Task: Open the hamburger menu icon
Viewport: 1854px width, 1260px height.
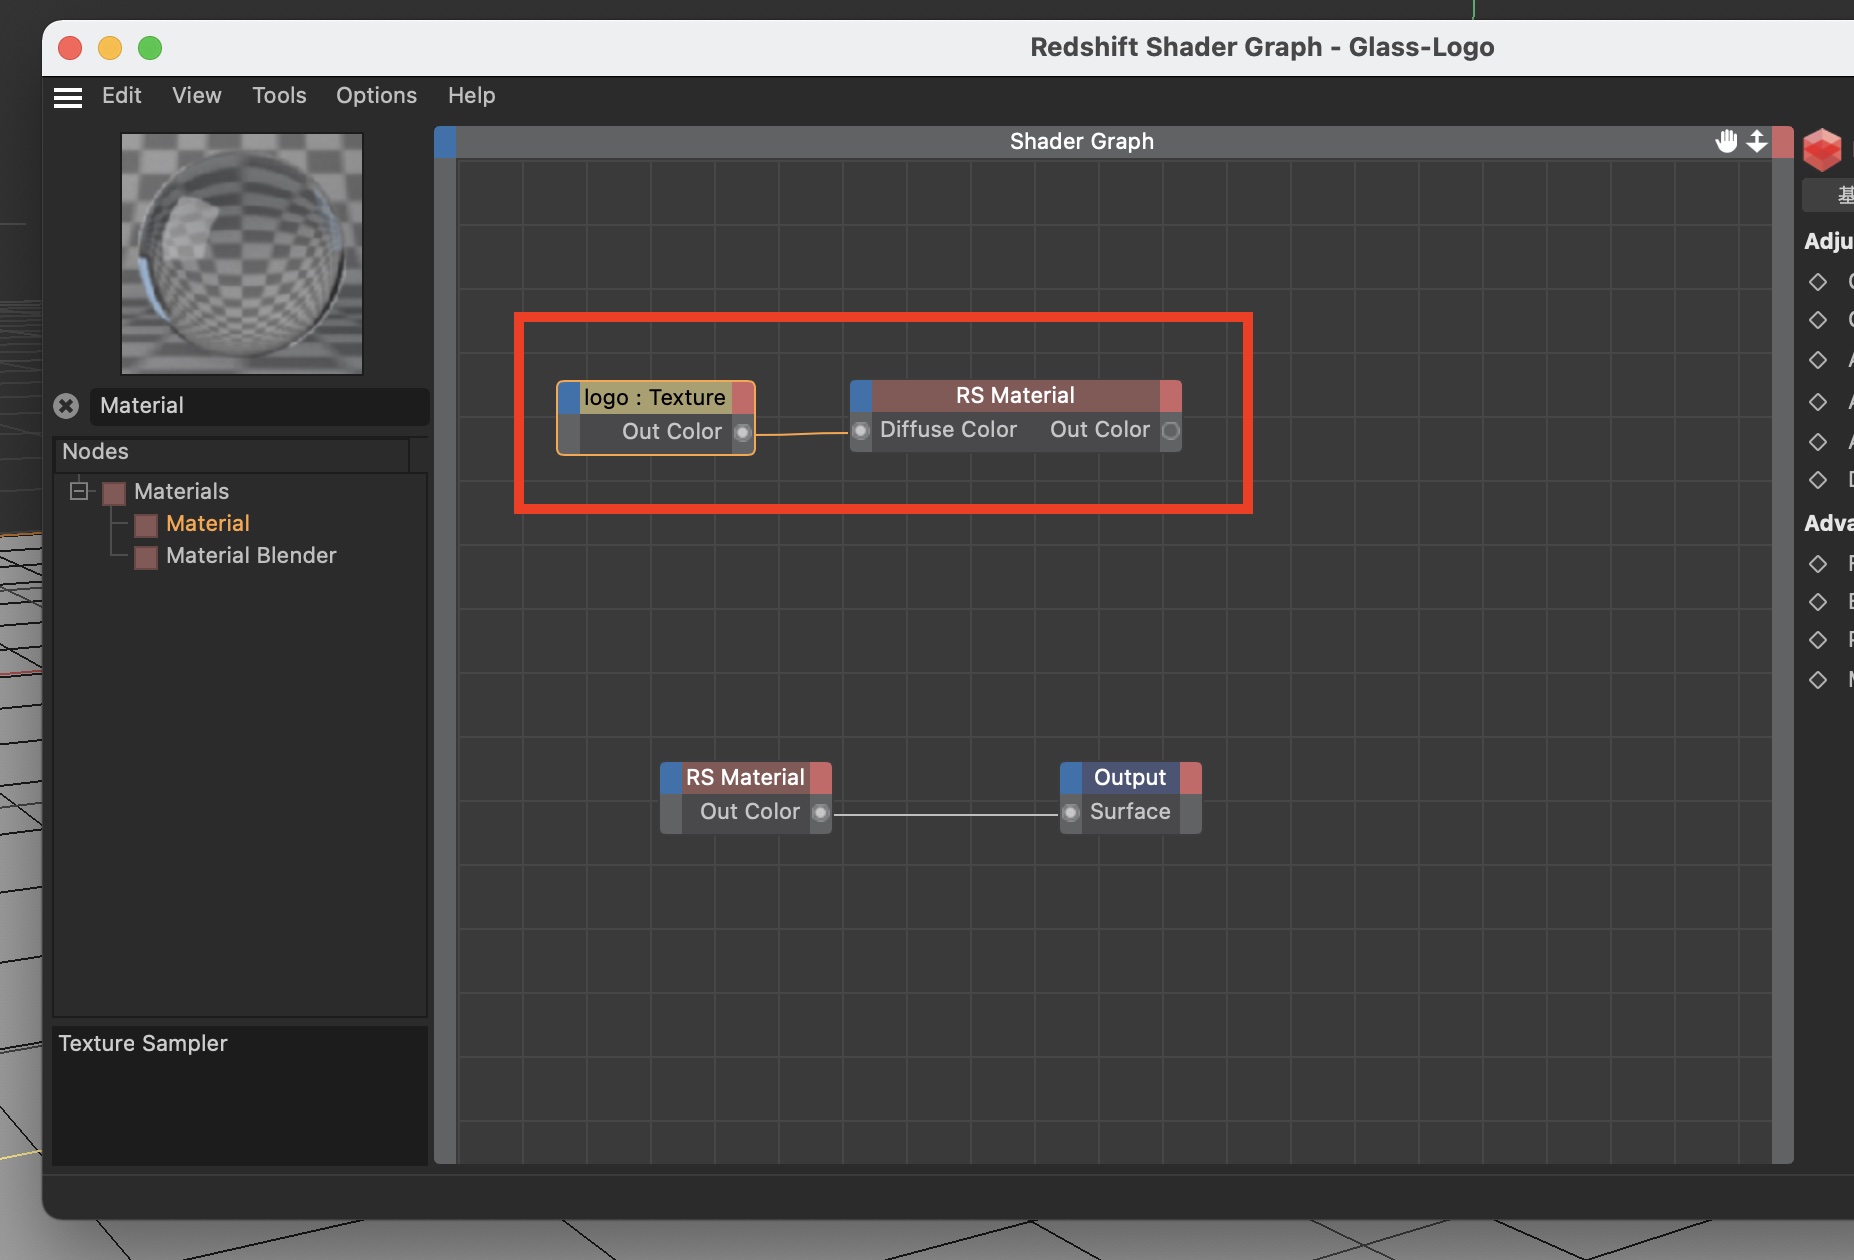Action: 68,97
